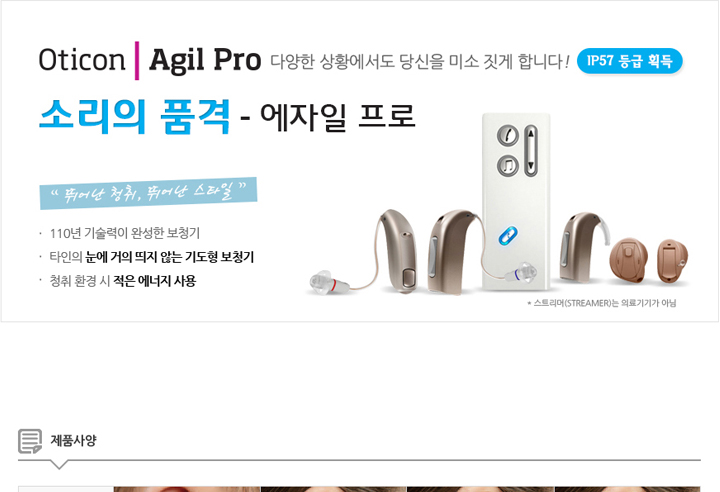Click the smallest in-canal hearing aid image

[x=672, y=260]
